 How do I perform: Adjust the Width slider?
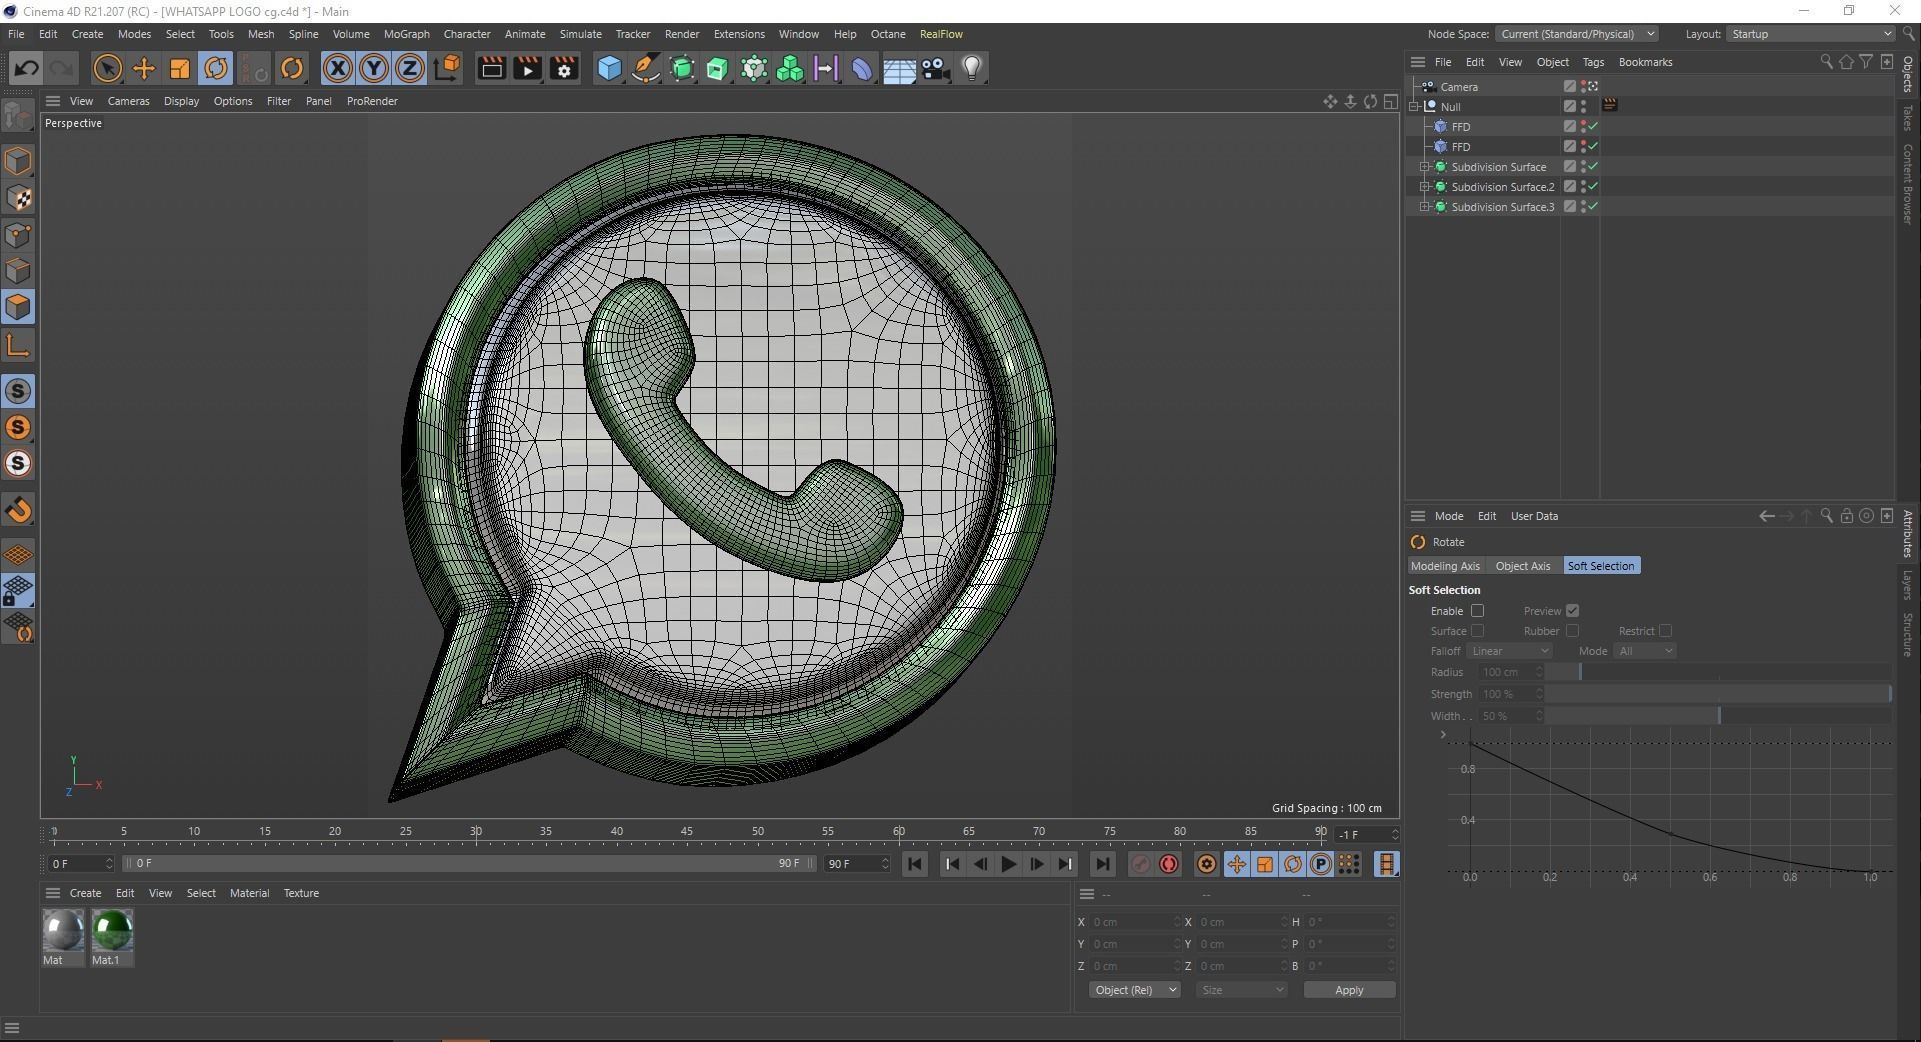1719,716
